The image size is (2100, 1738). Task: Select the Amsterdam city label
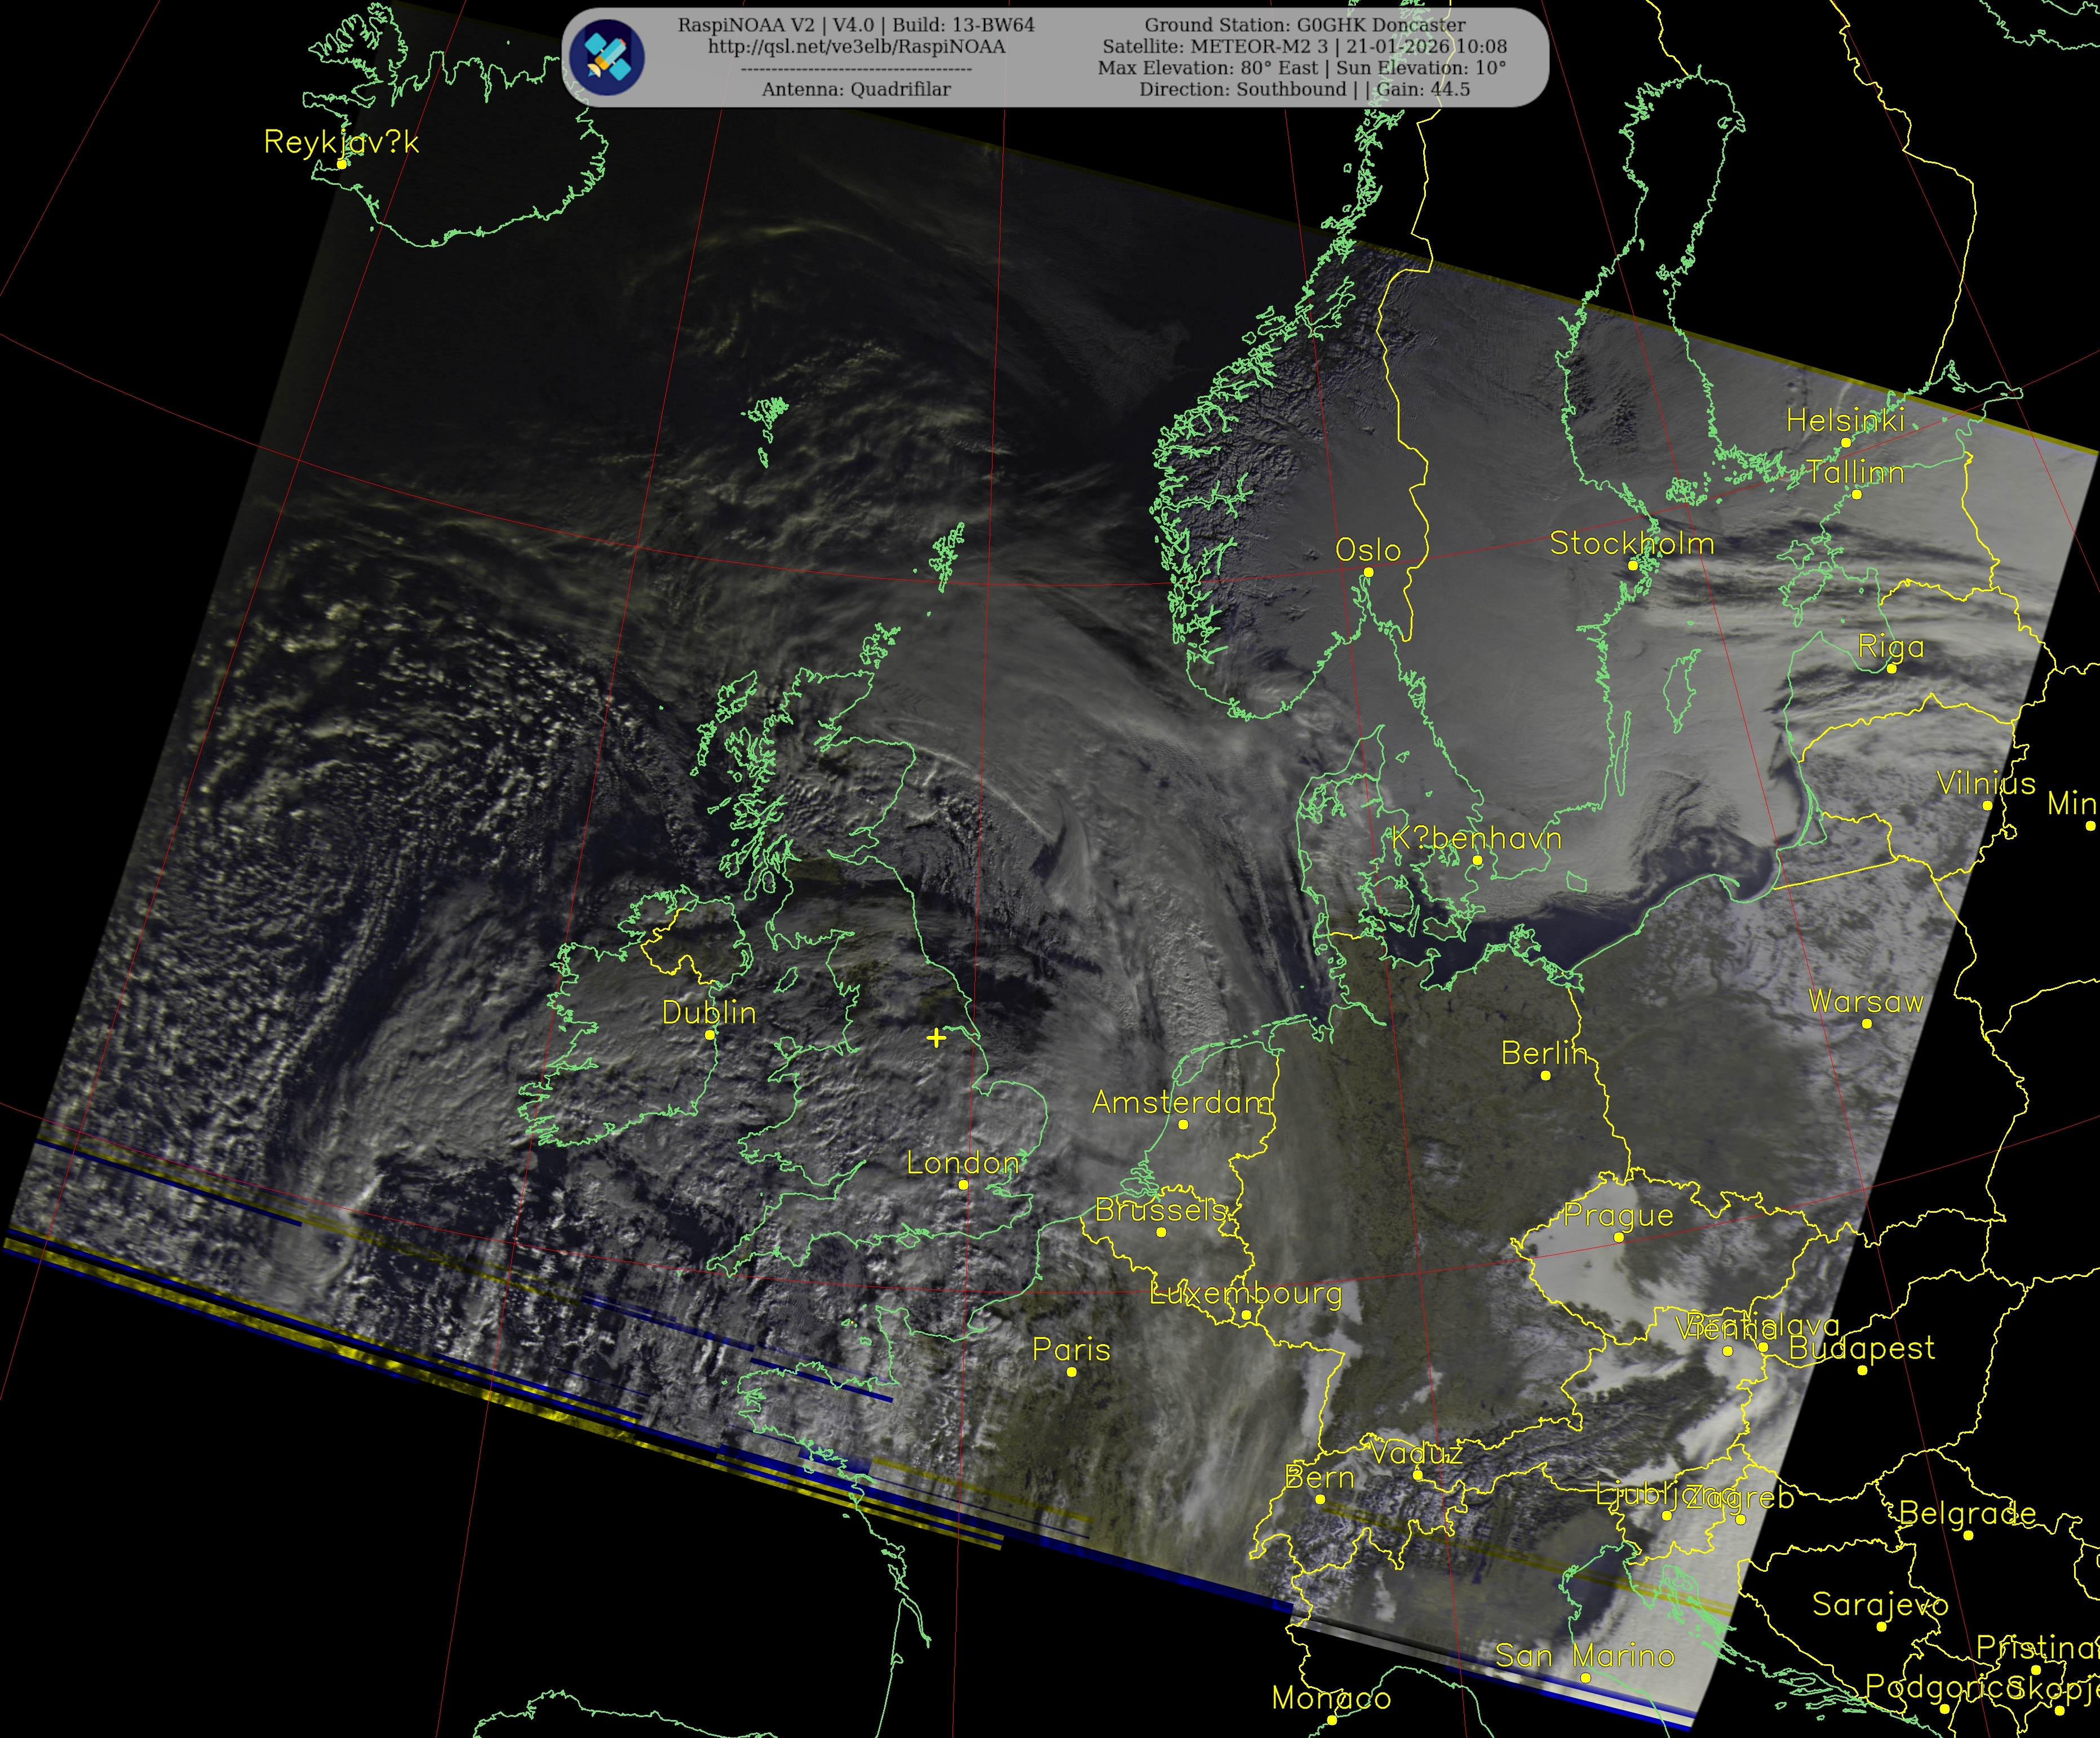click(1182, 1102)
